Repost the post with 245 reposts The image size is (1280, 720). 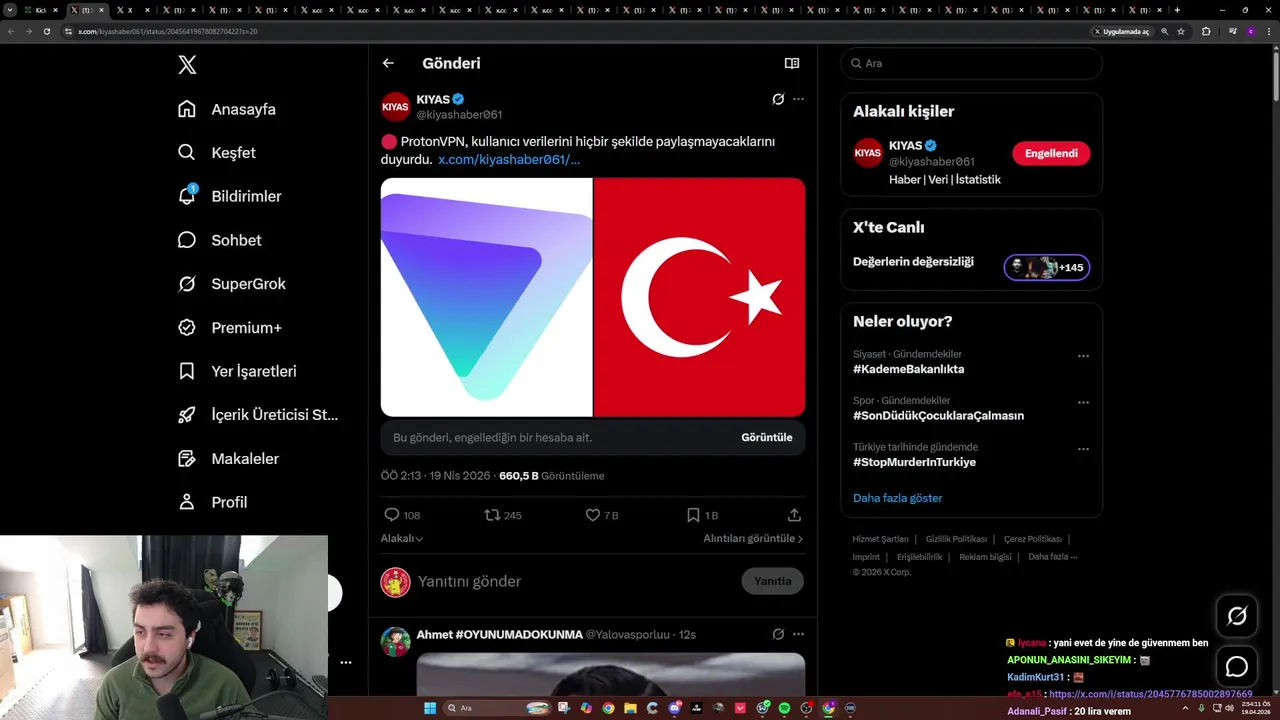point(503,515)
